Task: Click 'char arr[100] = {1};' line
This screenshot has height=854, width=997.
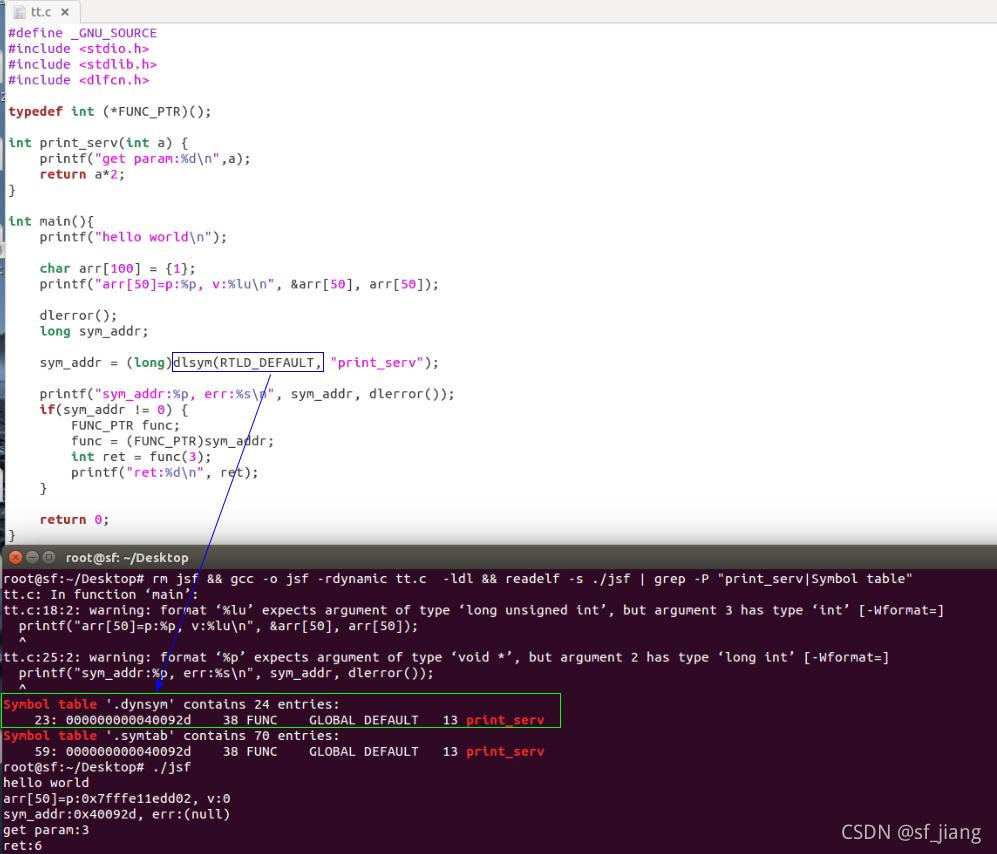Action: point(118,268)
